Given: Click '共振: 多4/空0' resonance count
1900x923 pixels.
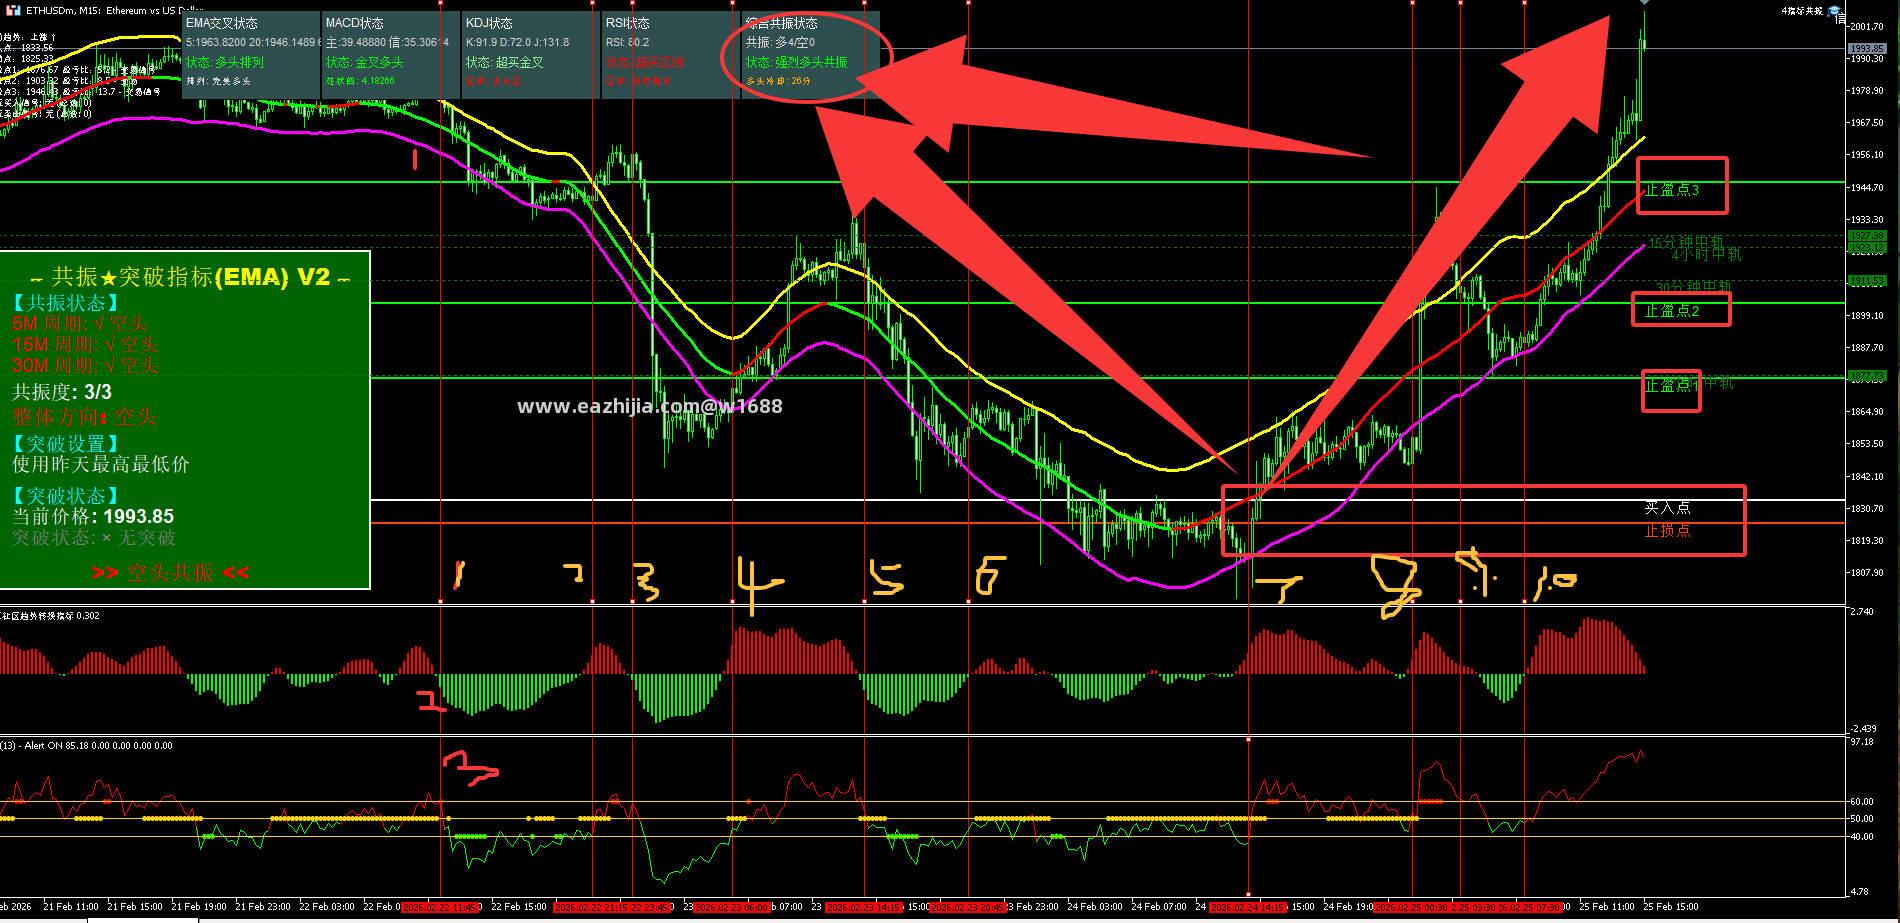Looking at the screenshot, I should pos(780,42).
